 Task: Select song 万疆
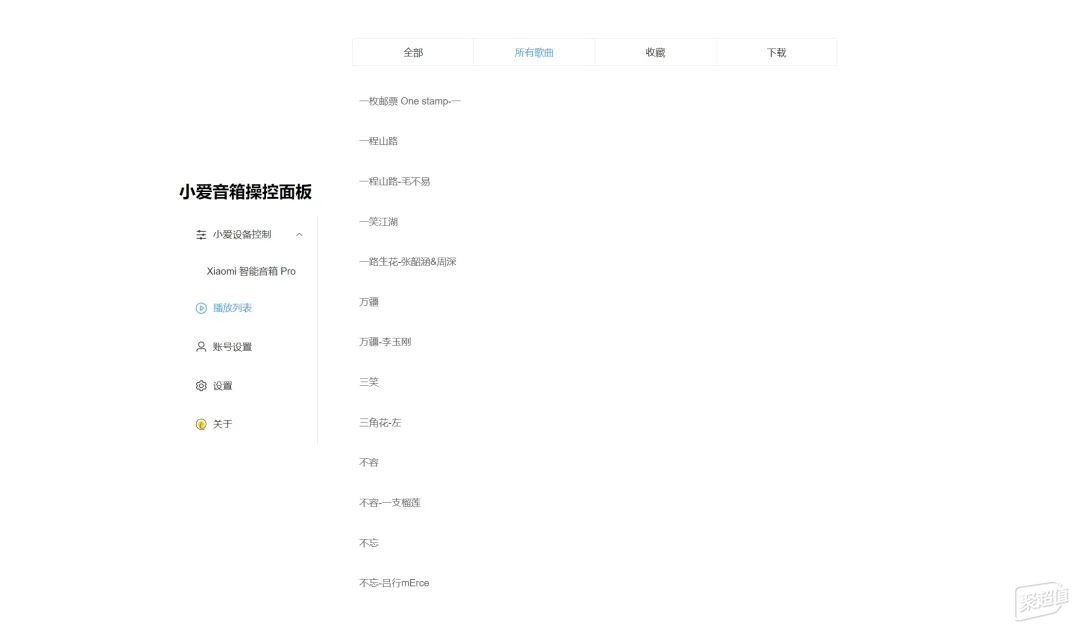tap(368, 302)
